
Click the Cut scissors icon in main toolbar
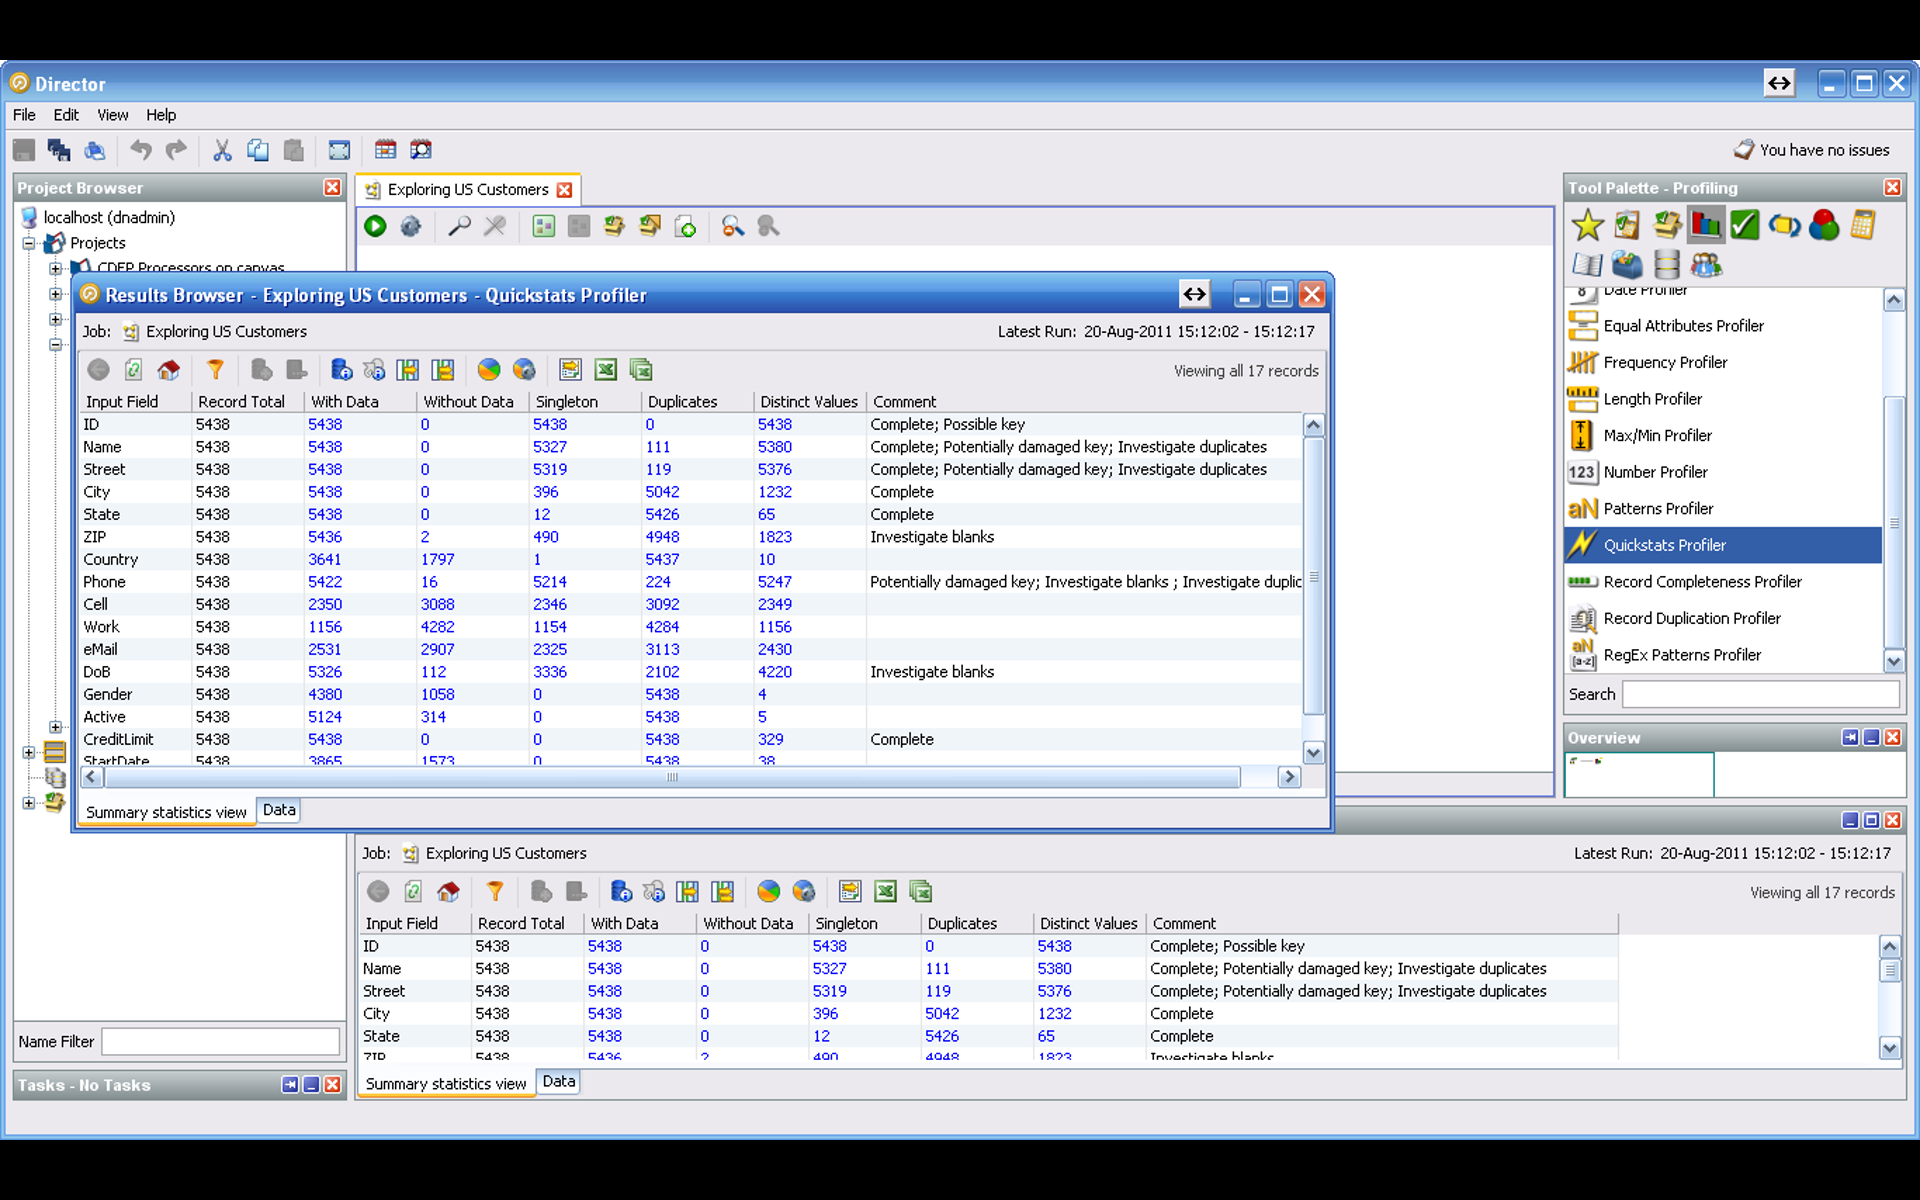pos(222,150)
